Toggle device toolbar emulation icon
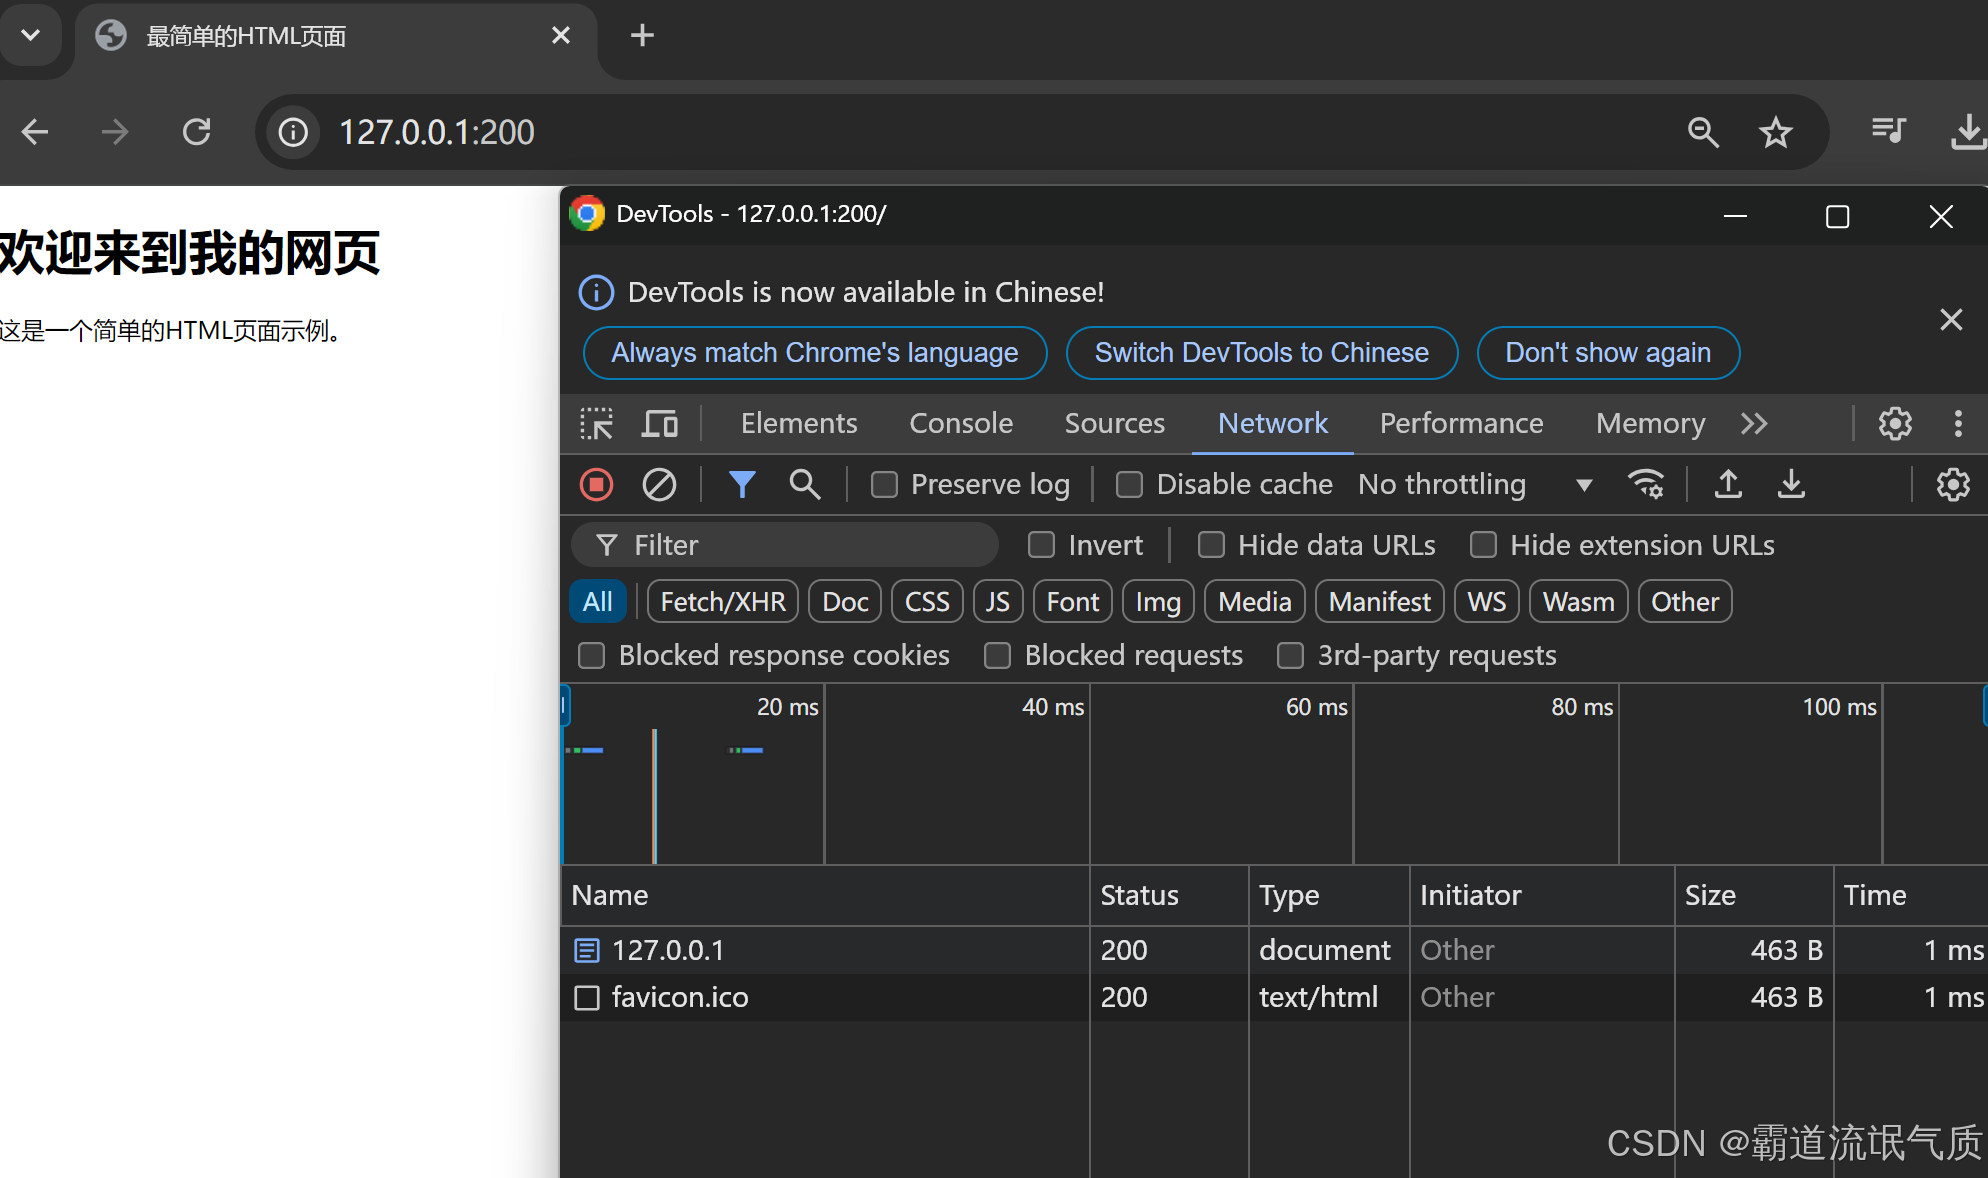 click(x=659, y=424)
